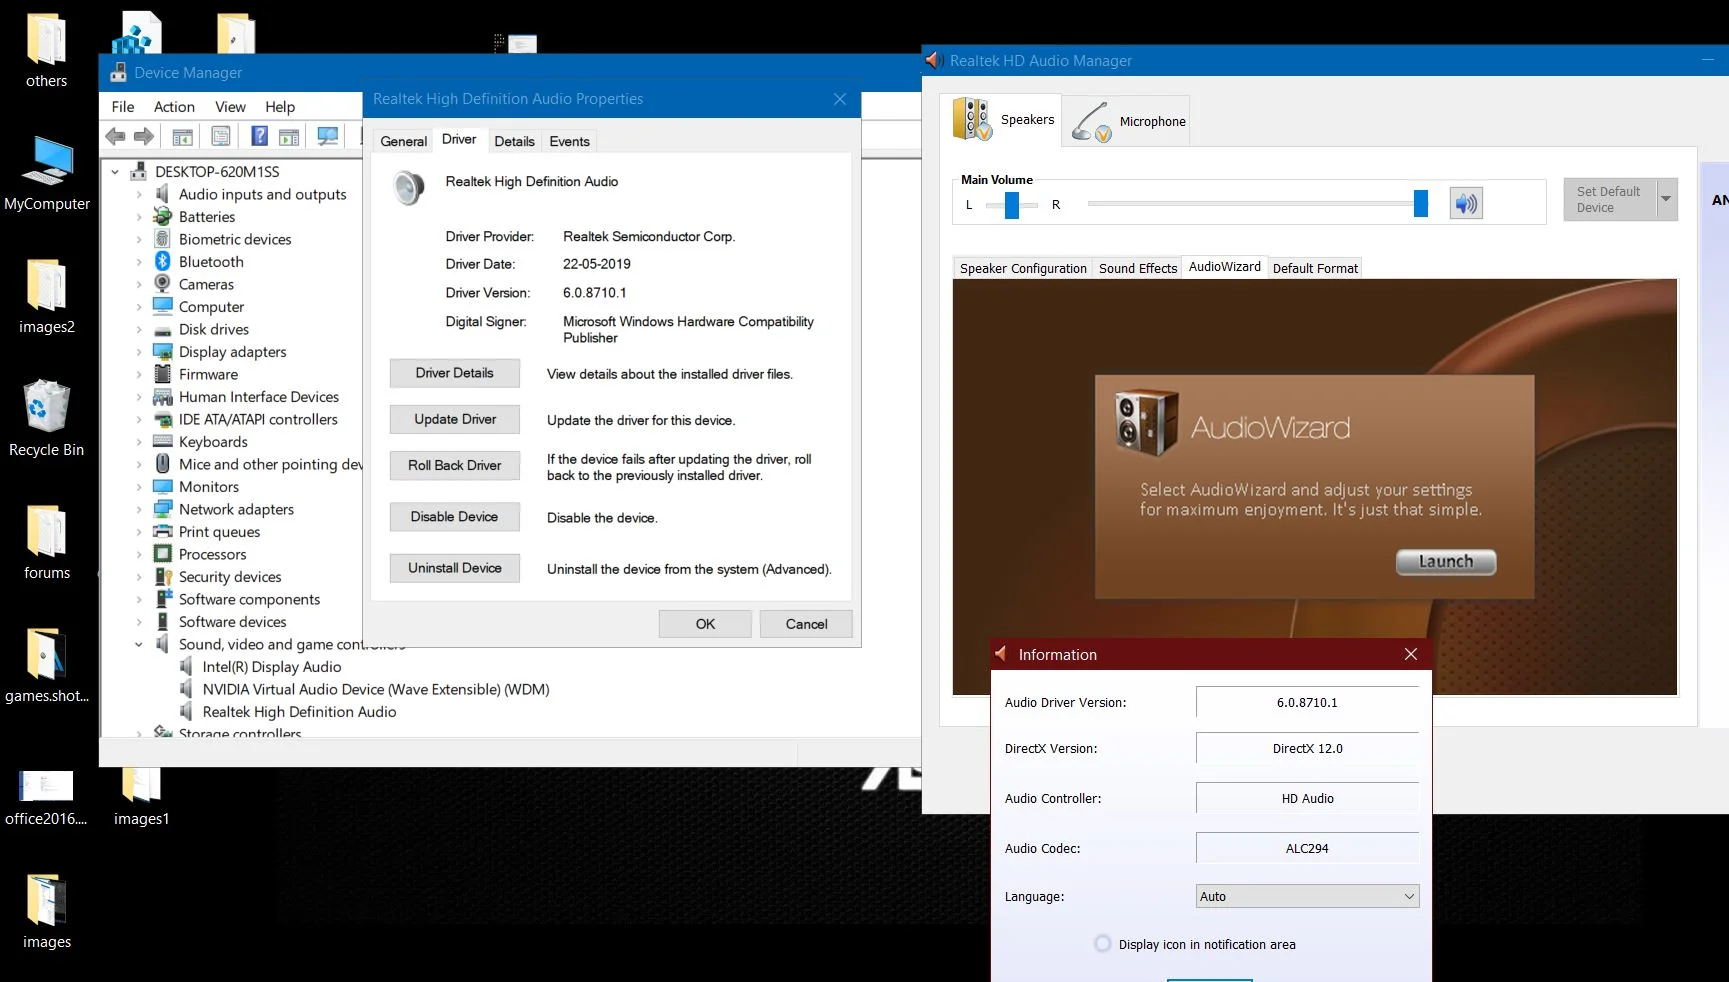Click the Uninstall Device button
The image size is (1729, 982).
click(x=455, y=568)
